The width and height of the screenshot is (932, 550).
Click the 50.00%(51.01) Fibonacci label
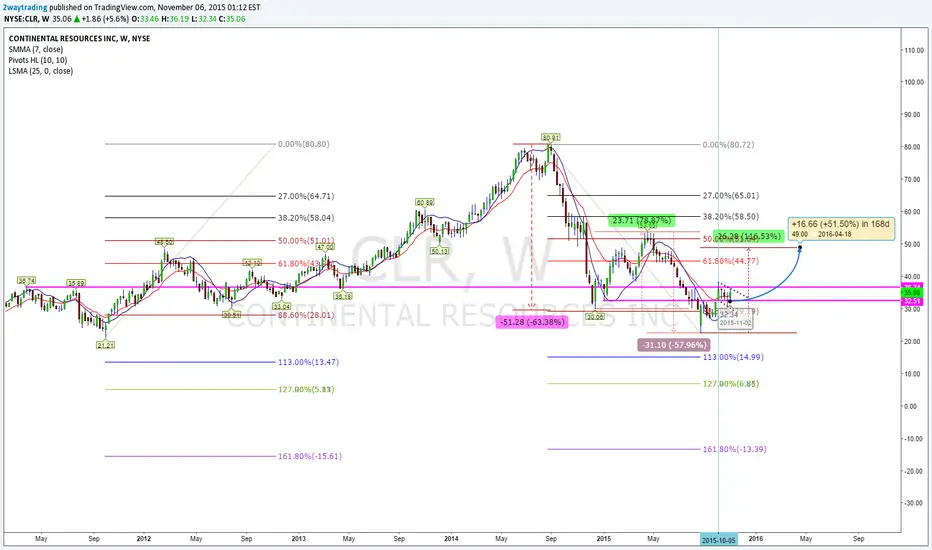click(306, 241)
